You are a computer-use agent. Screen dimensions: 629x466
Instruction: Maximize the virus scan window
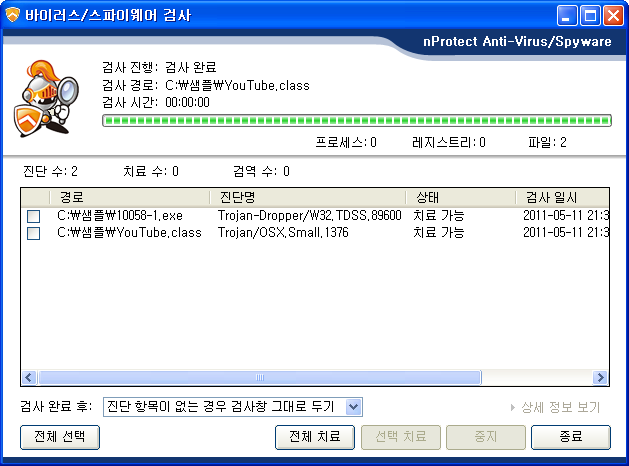(590, 16)
